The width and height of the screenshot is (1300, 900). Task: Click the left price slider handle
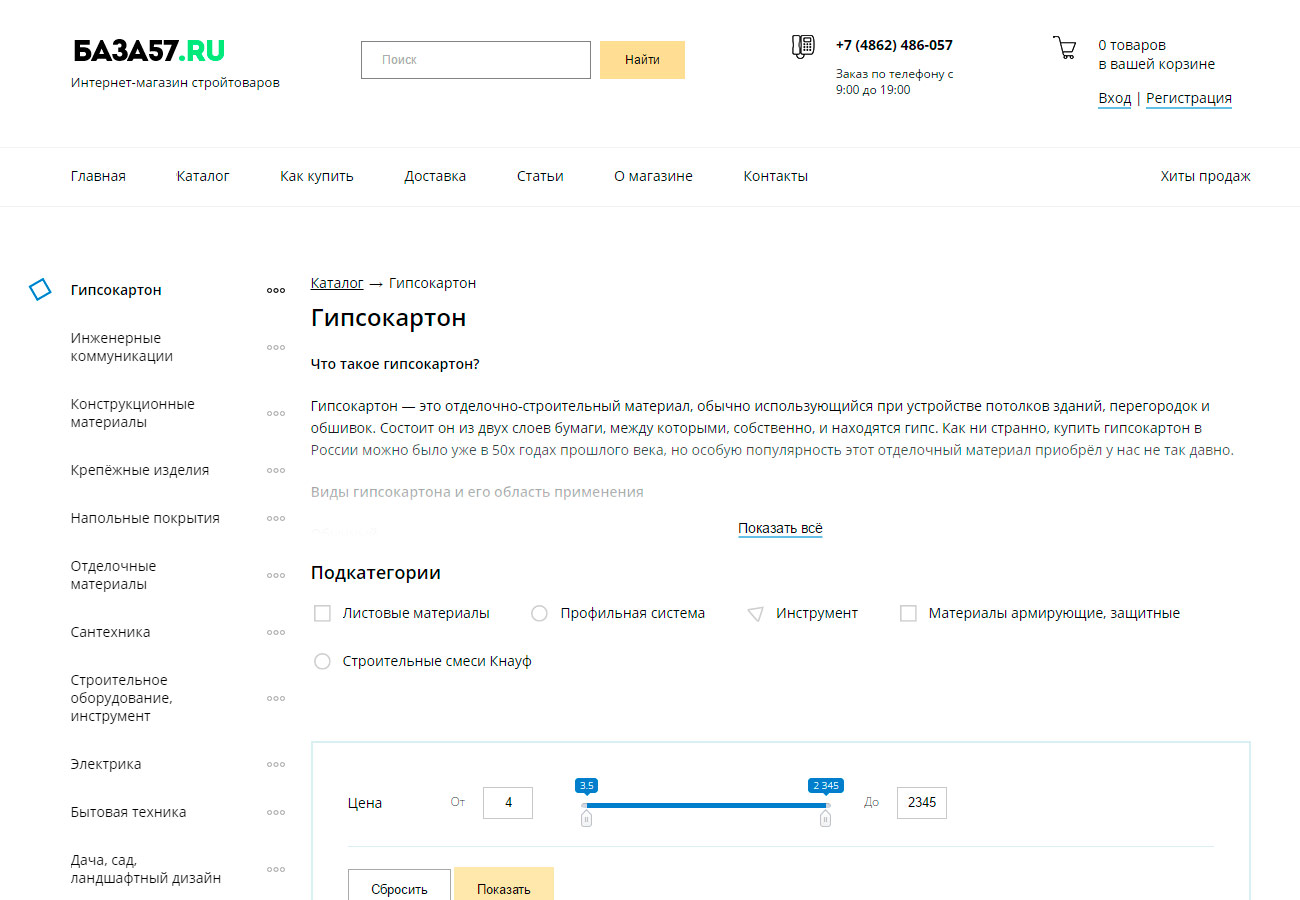tap(586, 819)
